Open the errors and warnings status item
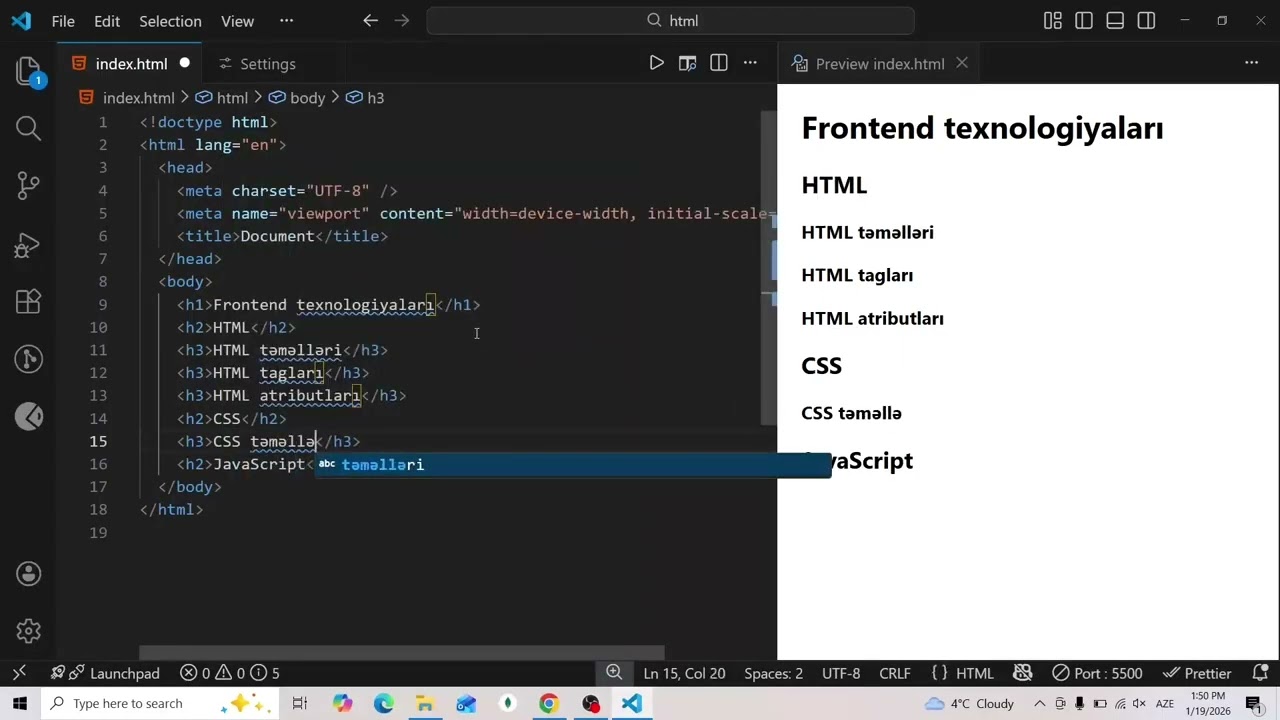The width and height of the screenshot is (1280, 720). pyautogui.click(x=229, y=673)
